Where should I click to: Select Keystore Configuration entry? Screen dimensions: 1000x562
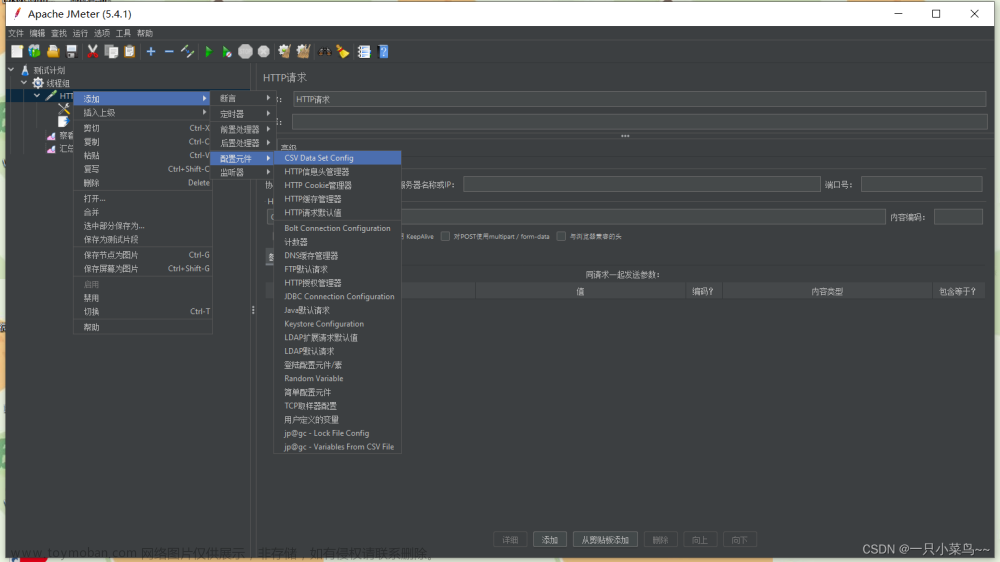[337, 323]
